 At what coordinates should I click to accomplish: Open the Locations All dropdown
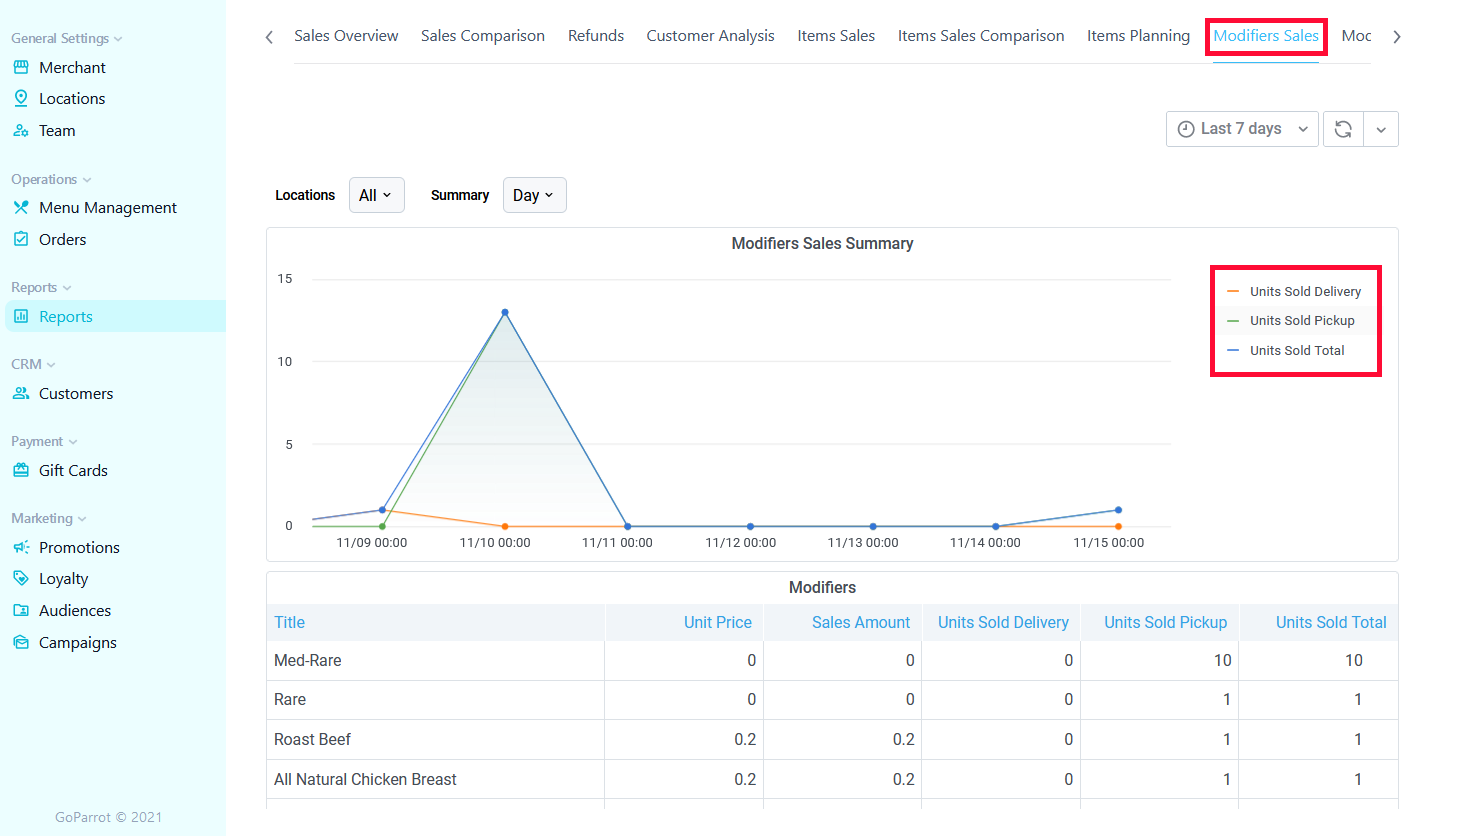(x=376, y=195)
